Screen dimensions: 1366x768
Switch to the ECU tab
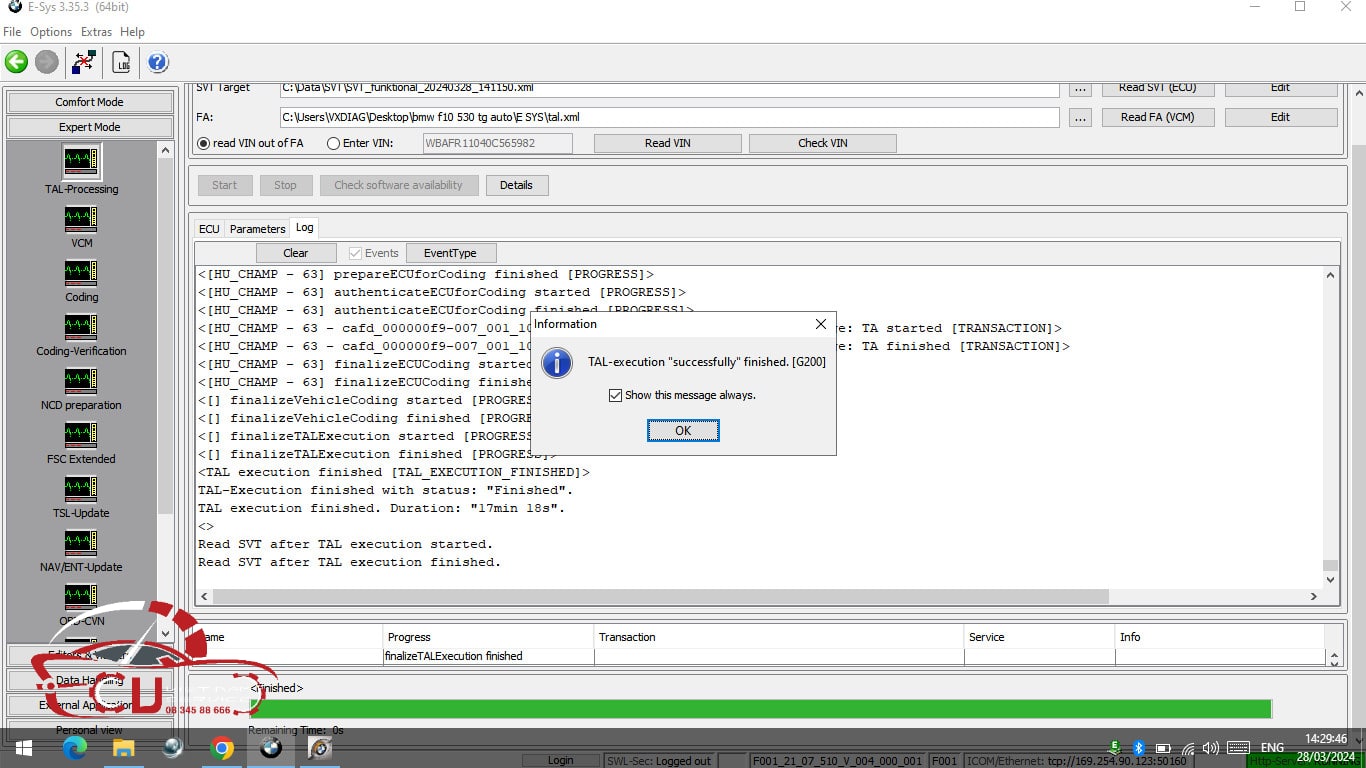point(208,229)
